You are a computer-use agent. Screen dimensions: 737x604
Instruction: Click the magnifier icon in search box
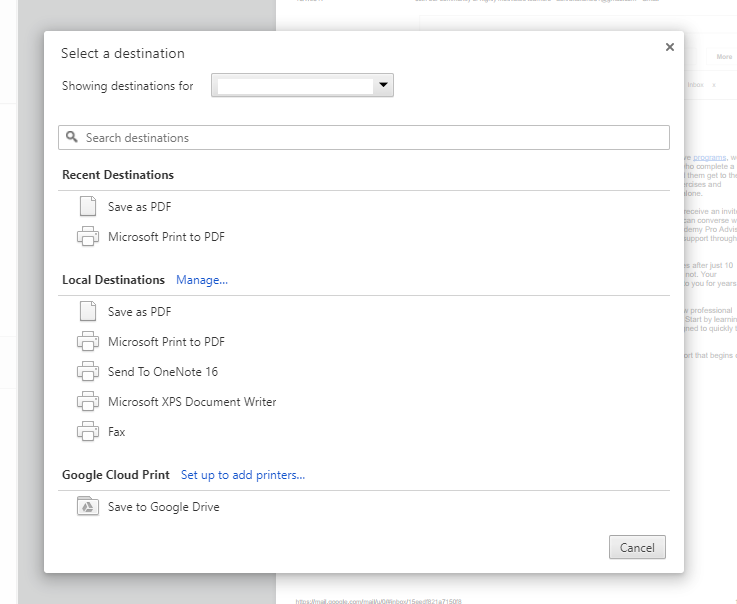point(71,138)
